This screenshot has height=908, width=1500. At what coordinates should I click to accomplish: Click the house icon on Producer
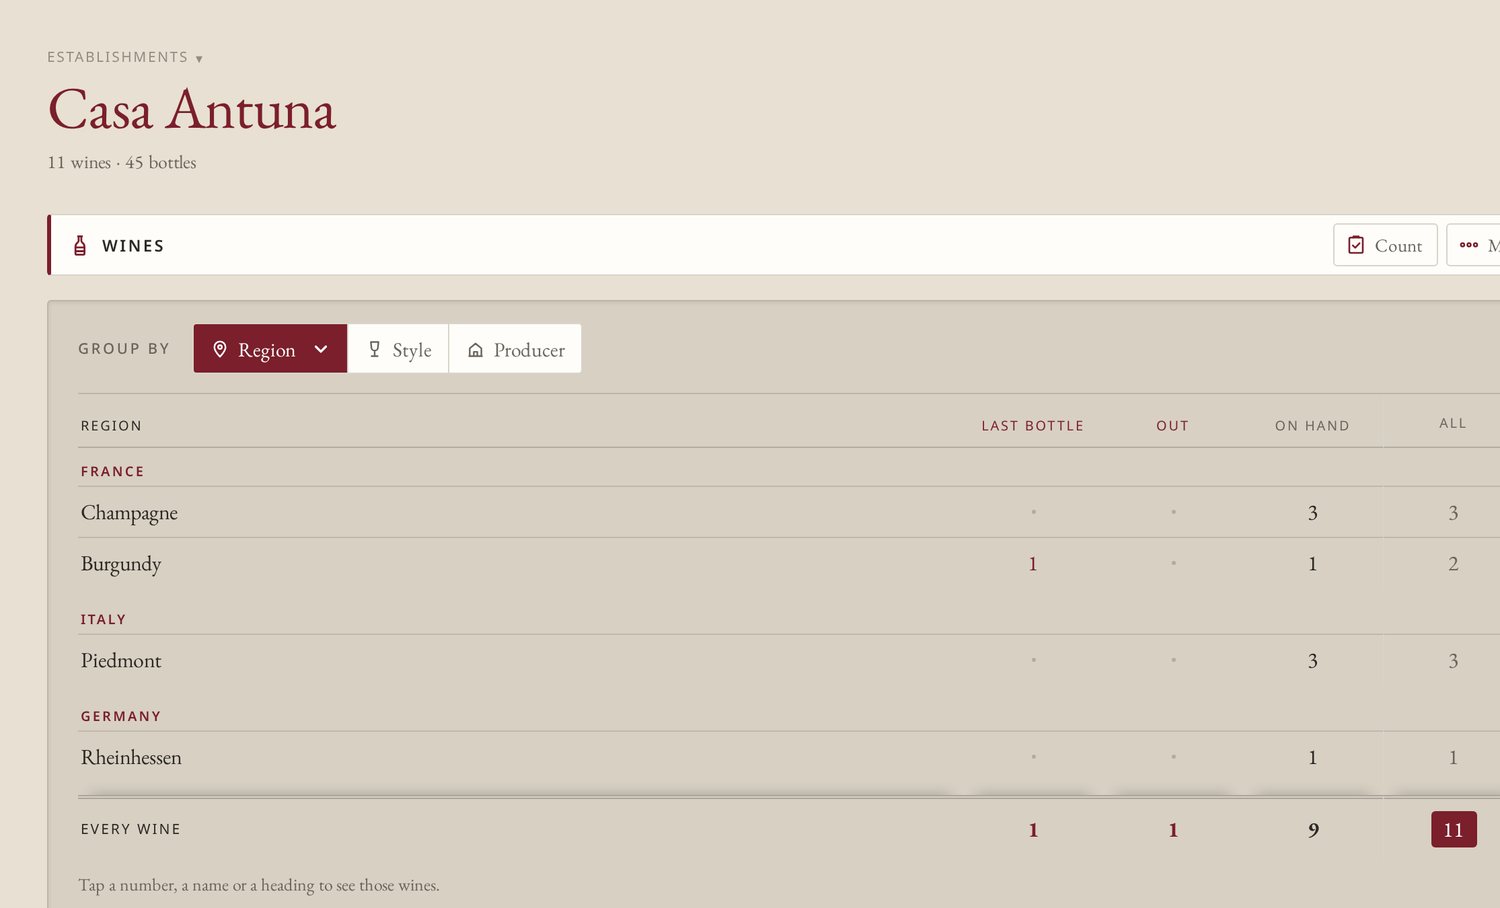pyautogui.click(x=476, y=350)
